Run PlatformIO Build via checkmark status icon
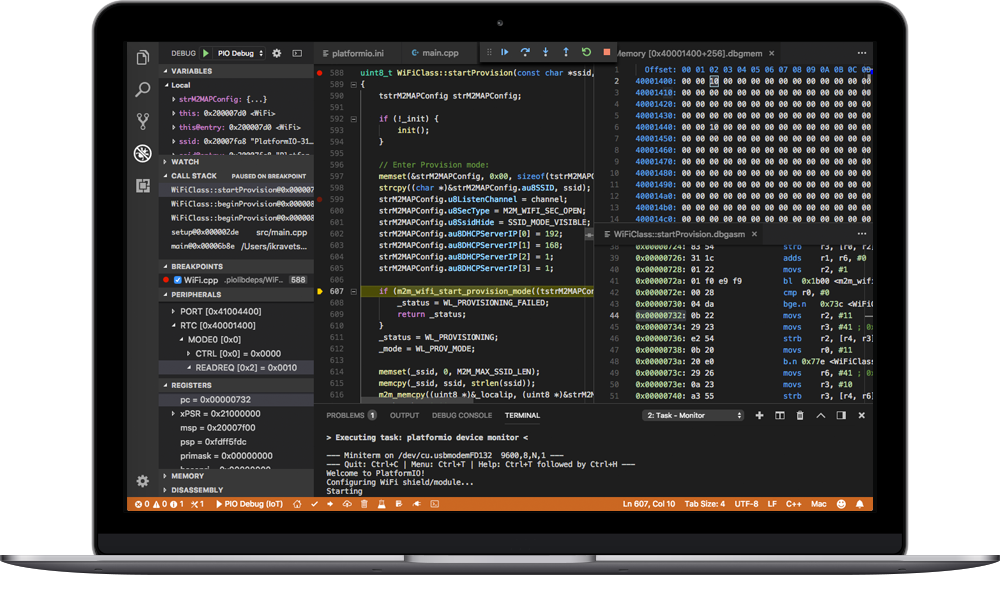 point(316,505)
